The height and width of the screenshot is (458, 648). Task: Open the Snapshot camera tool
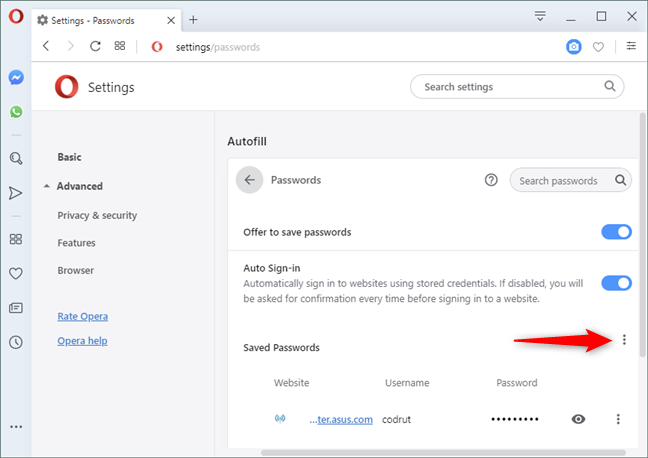pyautogui.click(x=573, y=46)
